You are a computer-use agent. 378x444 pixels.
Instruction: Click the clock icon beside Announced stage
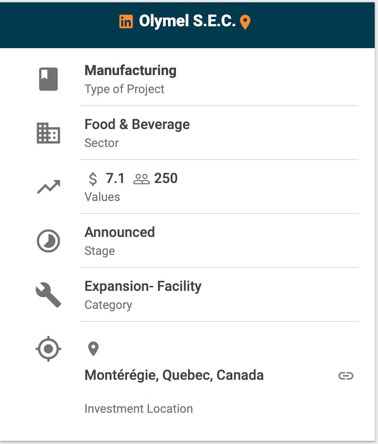point(48,241)
